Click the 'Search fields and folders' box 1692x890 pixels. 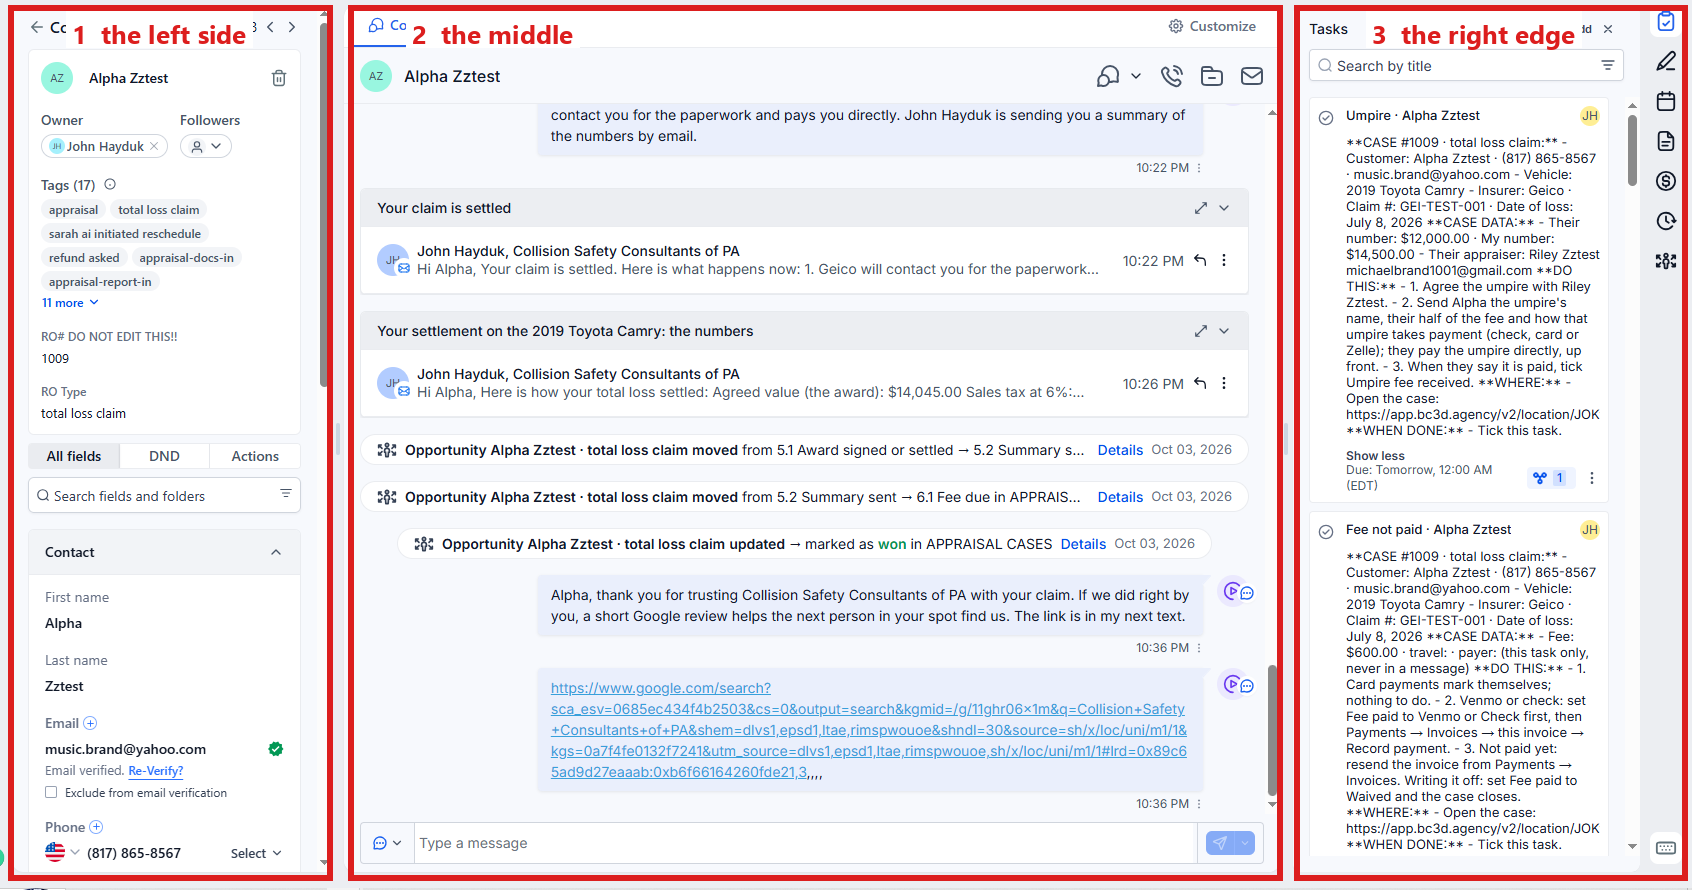(x=165, y=495)
